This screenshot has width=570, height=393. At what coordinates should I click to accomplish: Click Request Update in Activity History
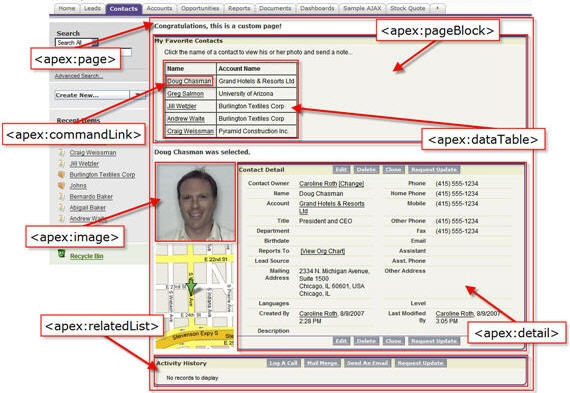pyautogui.click(x=421, y=363)
